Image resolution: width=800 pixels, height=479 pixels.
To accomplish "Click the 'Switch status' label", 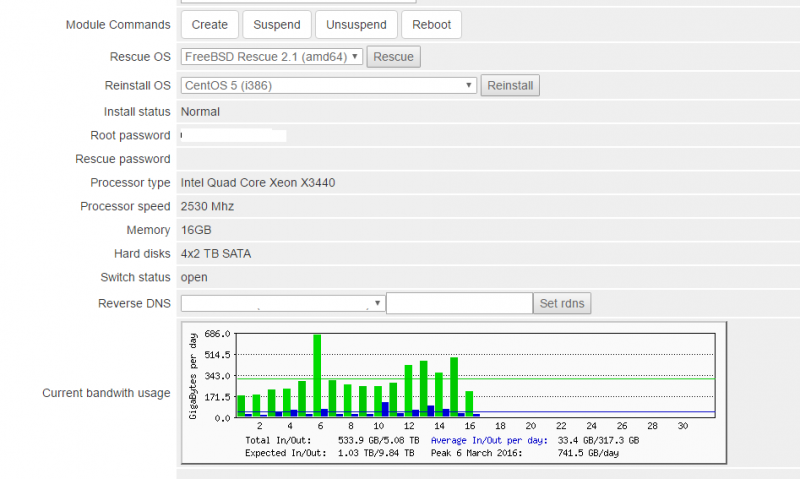I will (135, 278).
